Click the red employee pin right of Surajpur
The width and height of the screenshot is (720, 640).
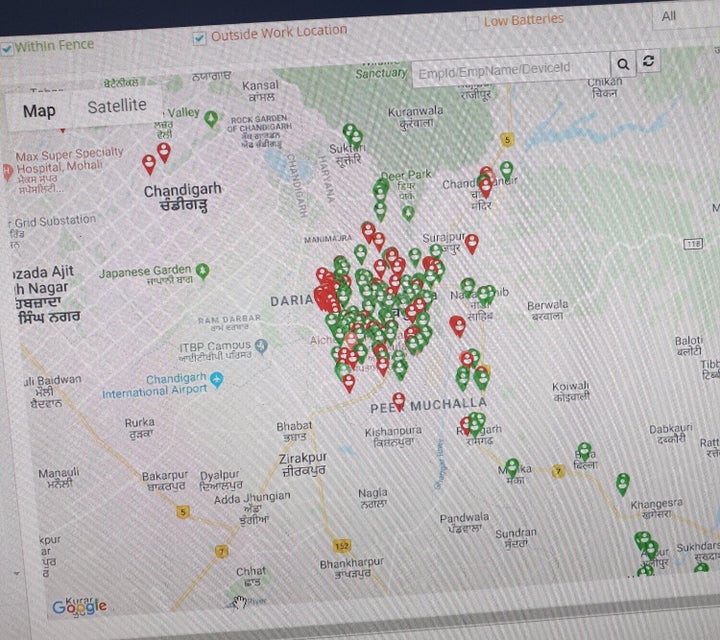point(472,243)
